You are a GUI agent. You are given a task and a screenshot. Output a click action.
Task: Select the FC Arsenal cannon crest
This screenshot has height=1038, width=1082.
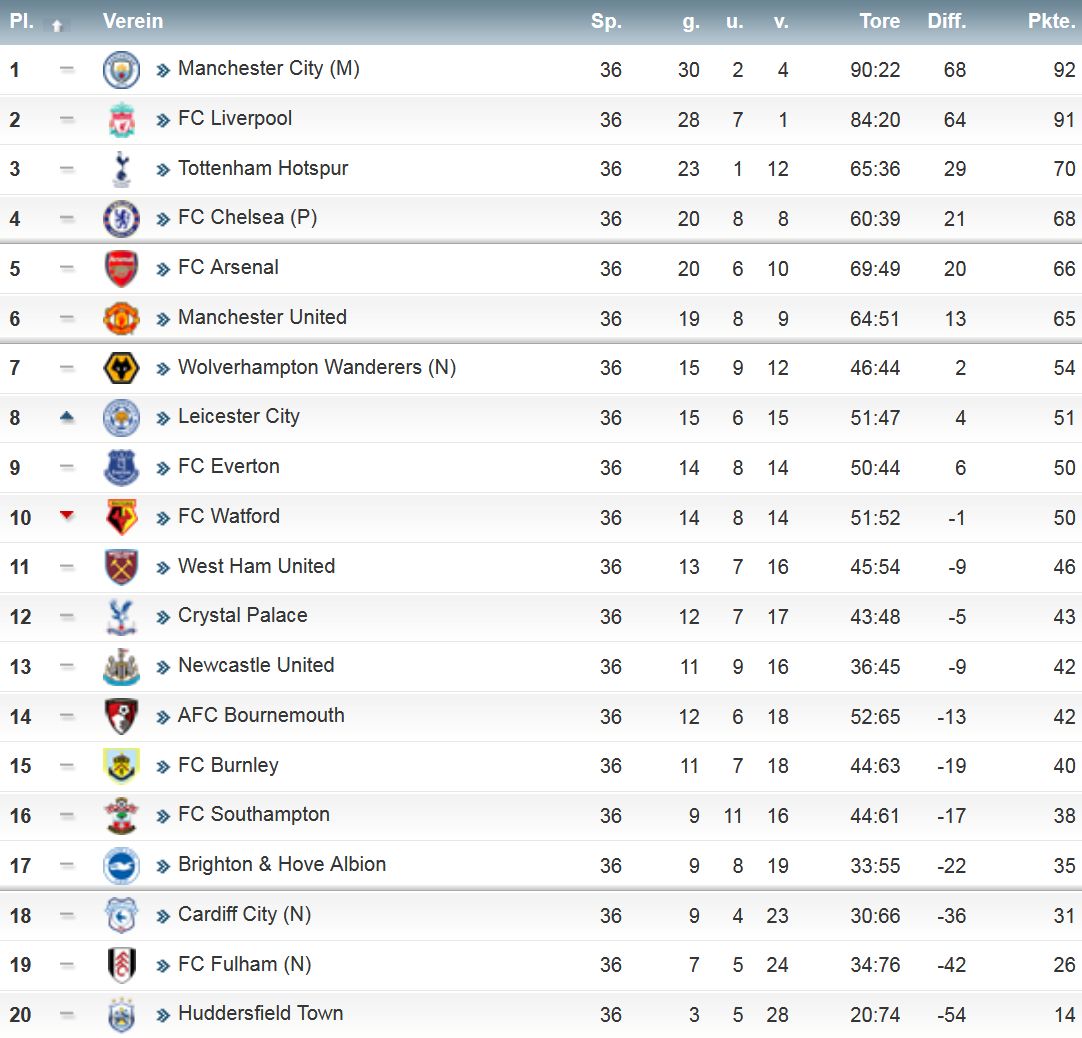[x=121, y=268]
